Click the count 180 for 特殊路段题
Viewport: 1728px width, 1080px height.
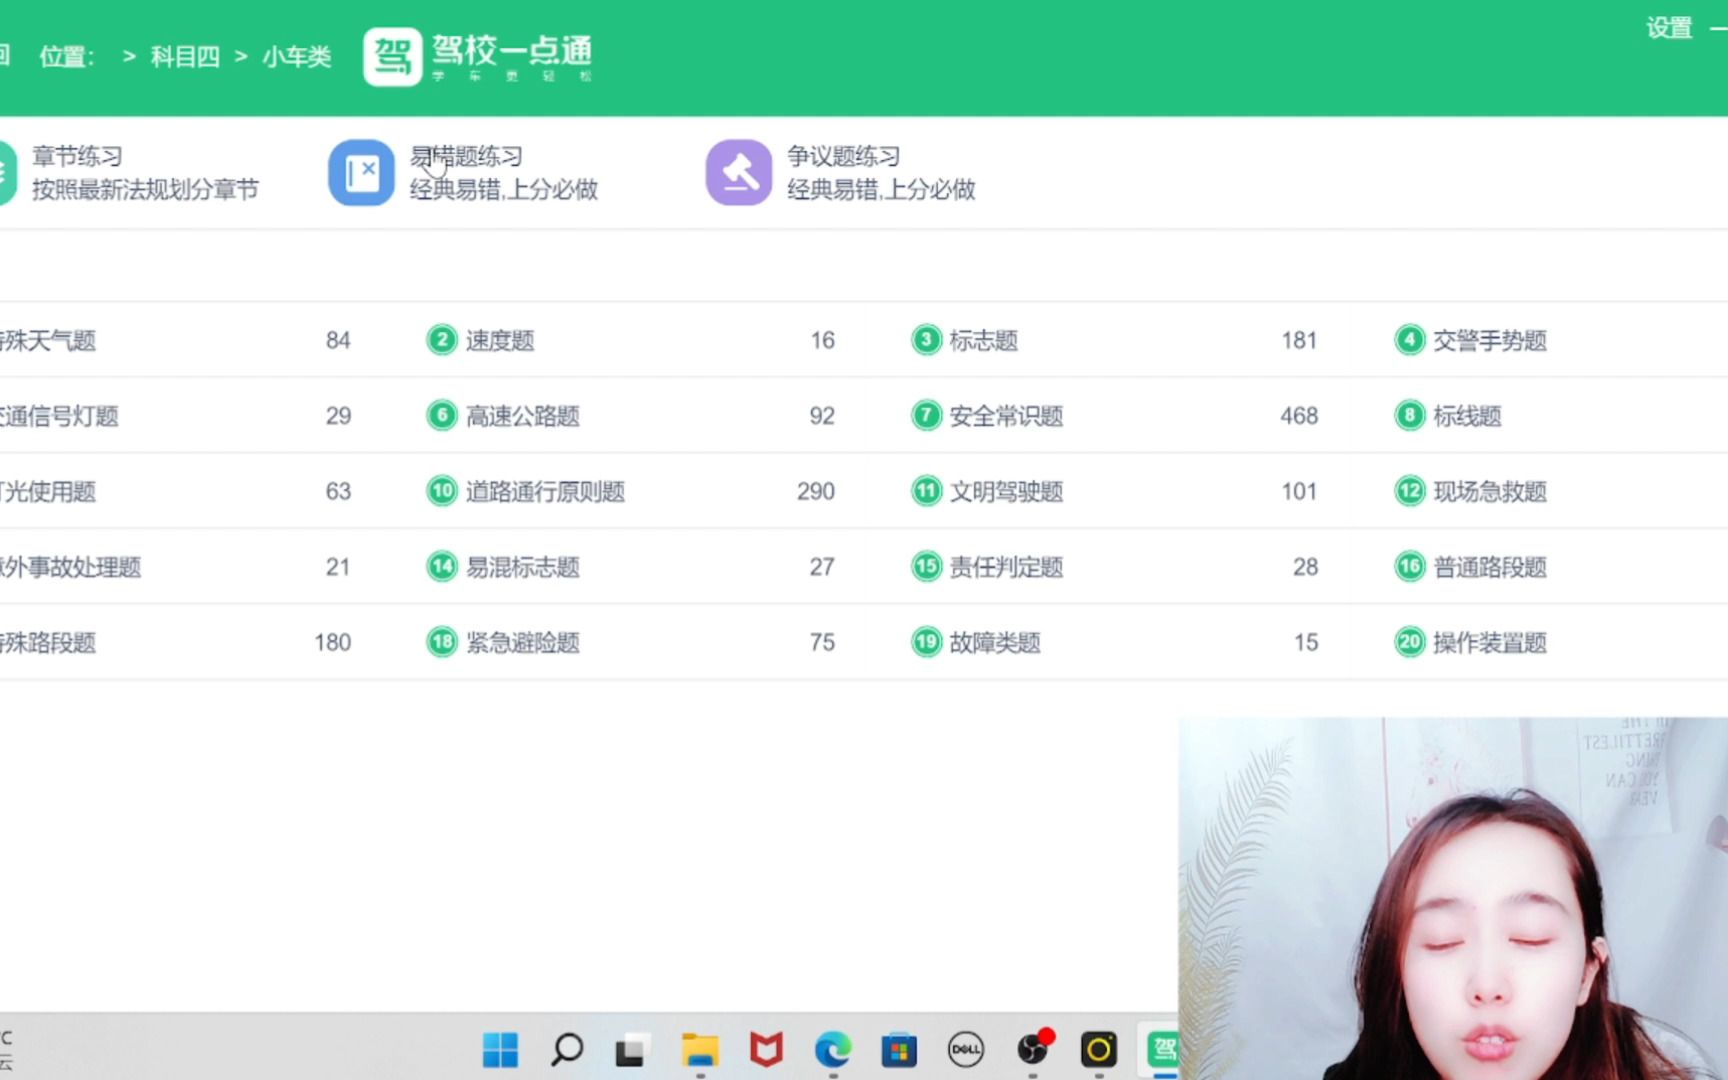333,642
